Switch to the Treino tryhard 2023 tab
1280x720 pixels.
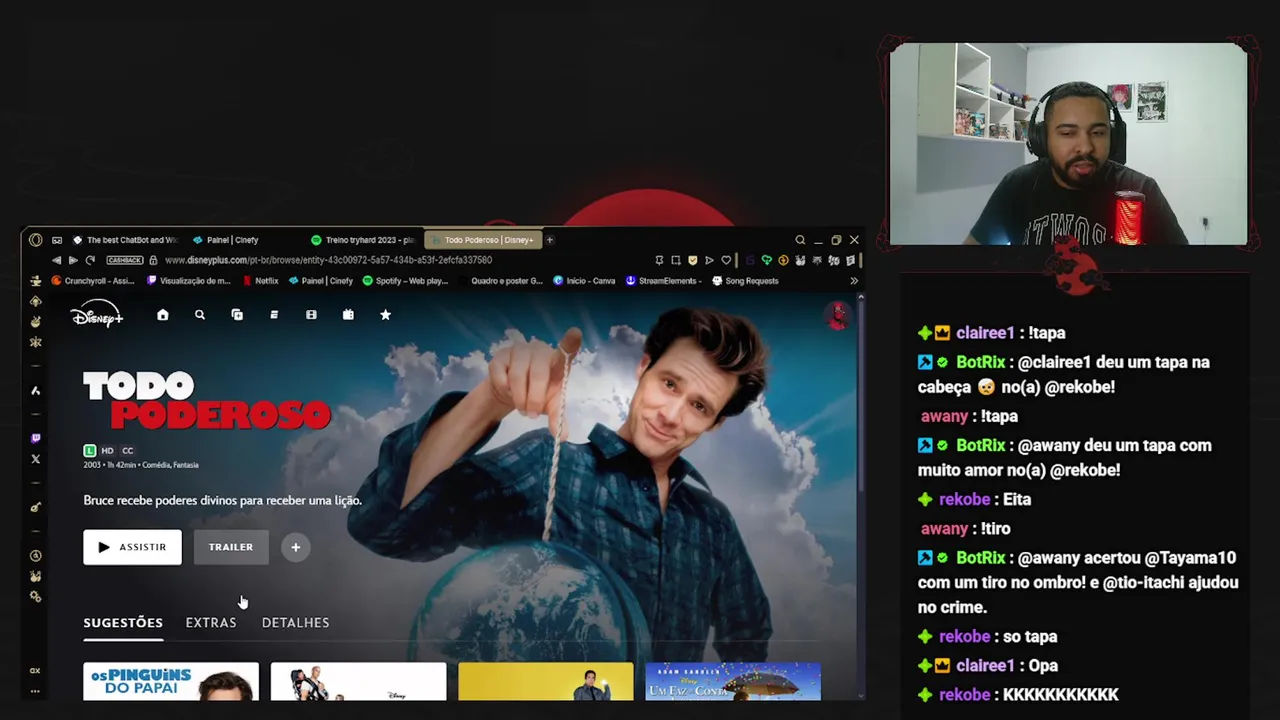(363, 240)
